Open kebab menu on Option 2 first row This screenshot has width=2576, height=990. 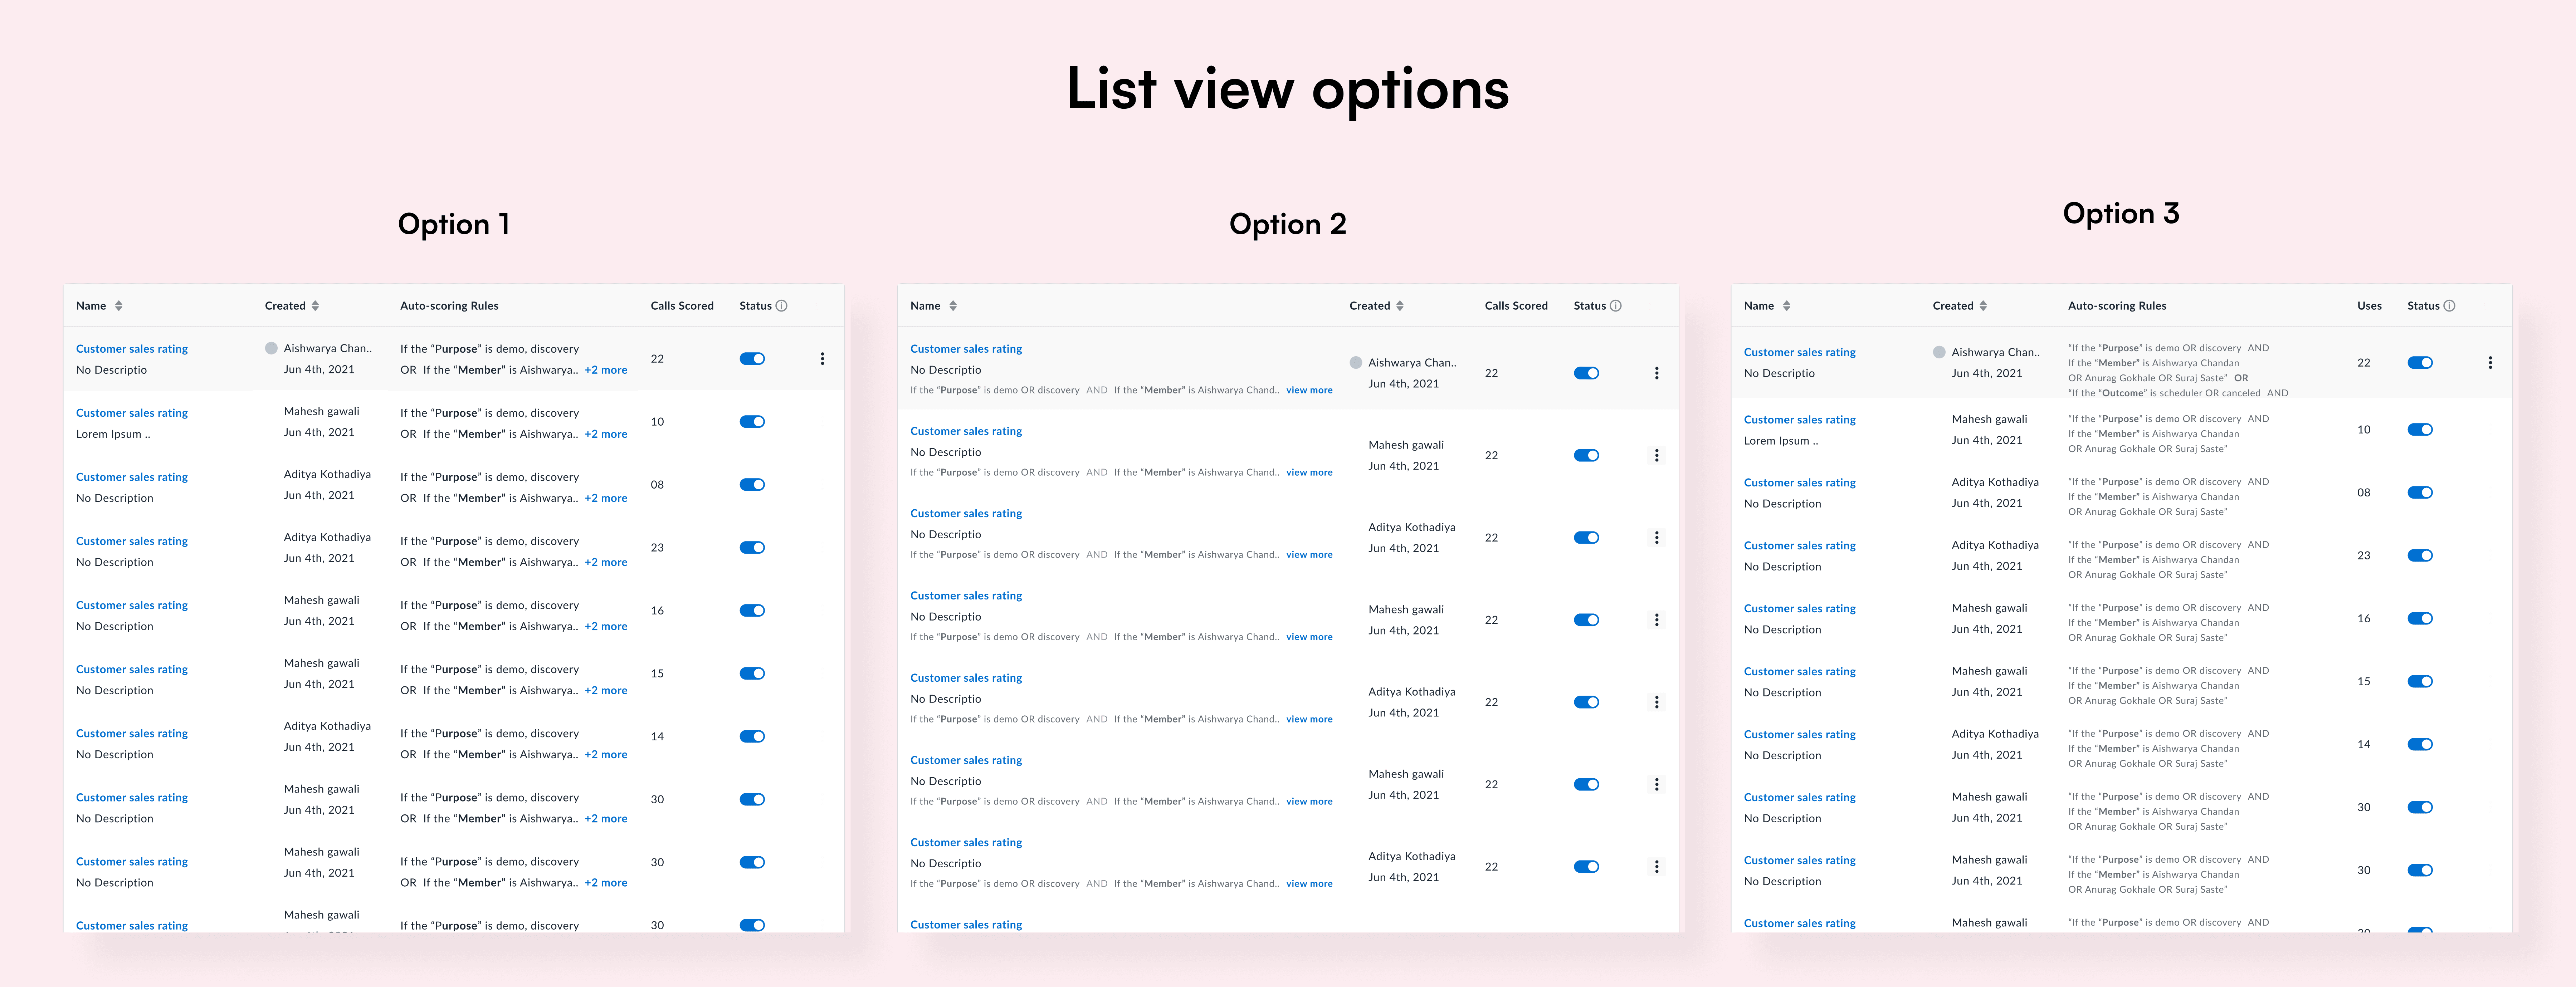tap(1656, 373)
